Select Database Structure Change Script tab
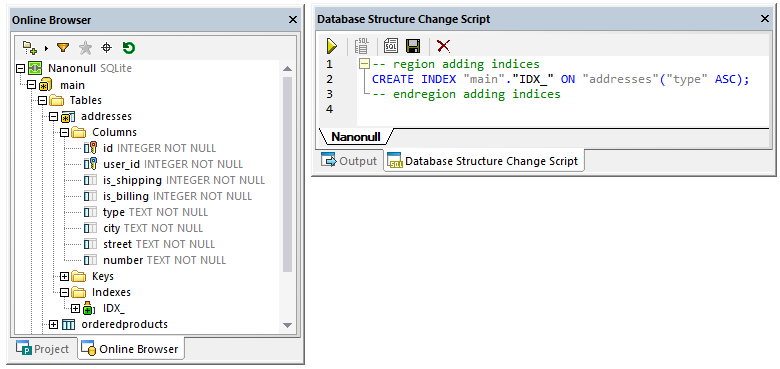The width and height of the screenshot is (780, 369). tap(484, 161)
